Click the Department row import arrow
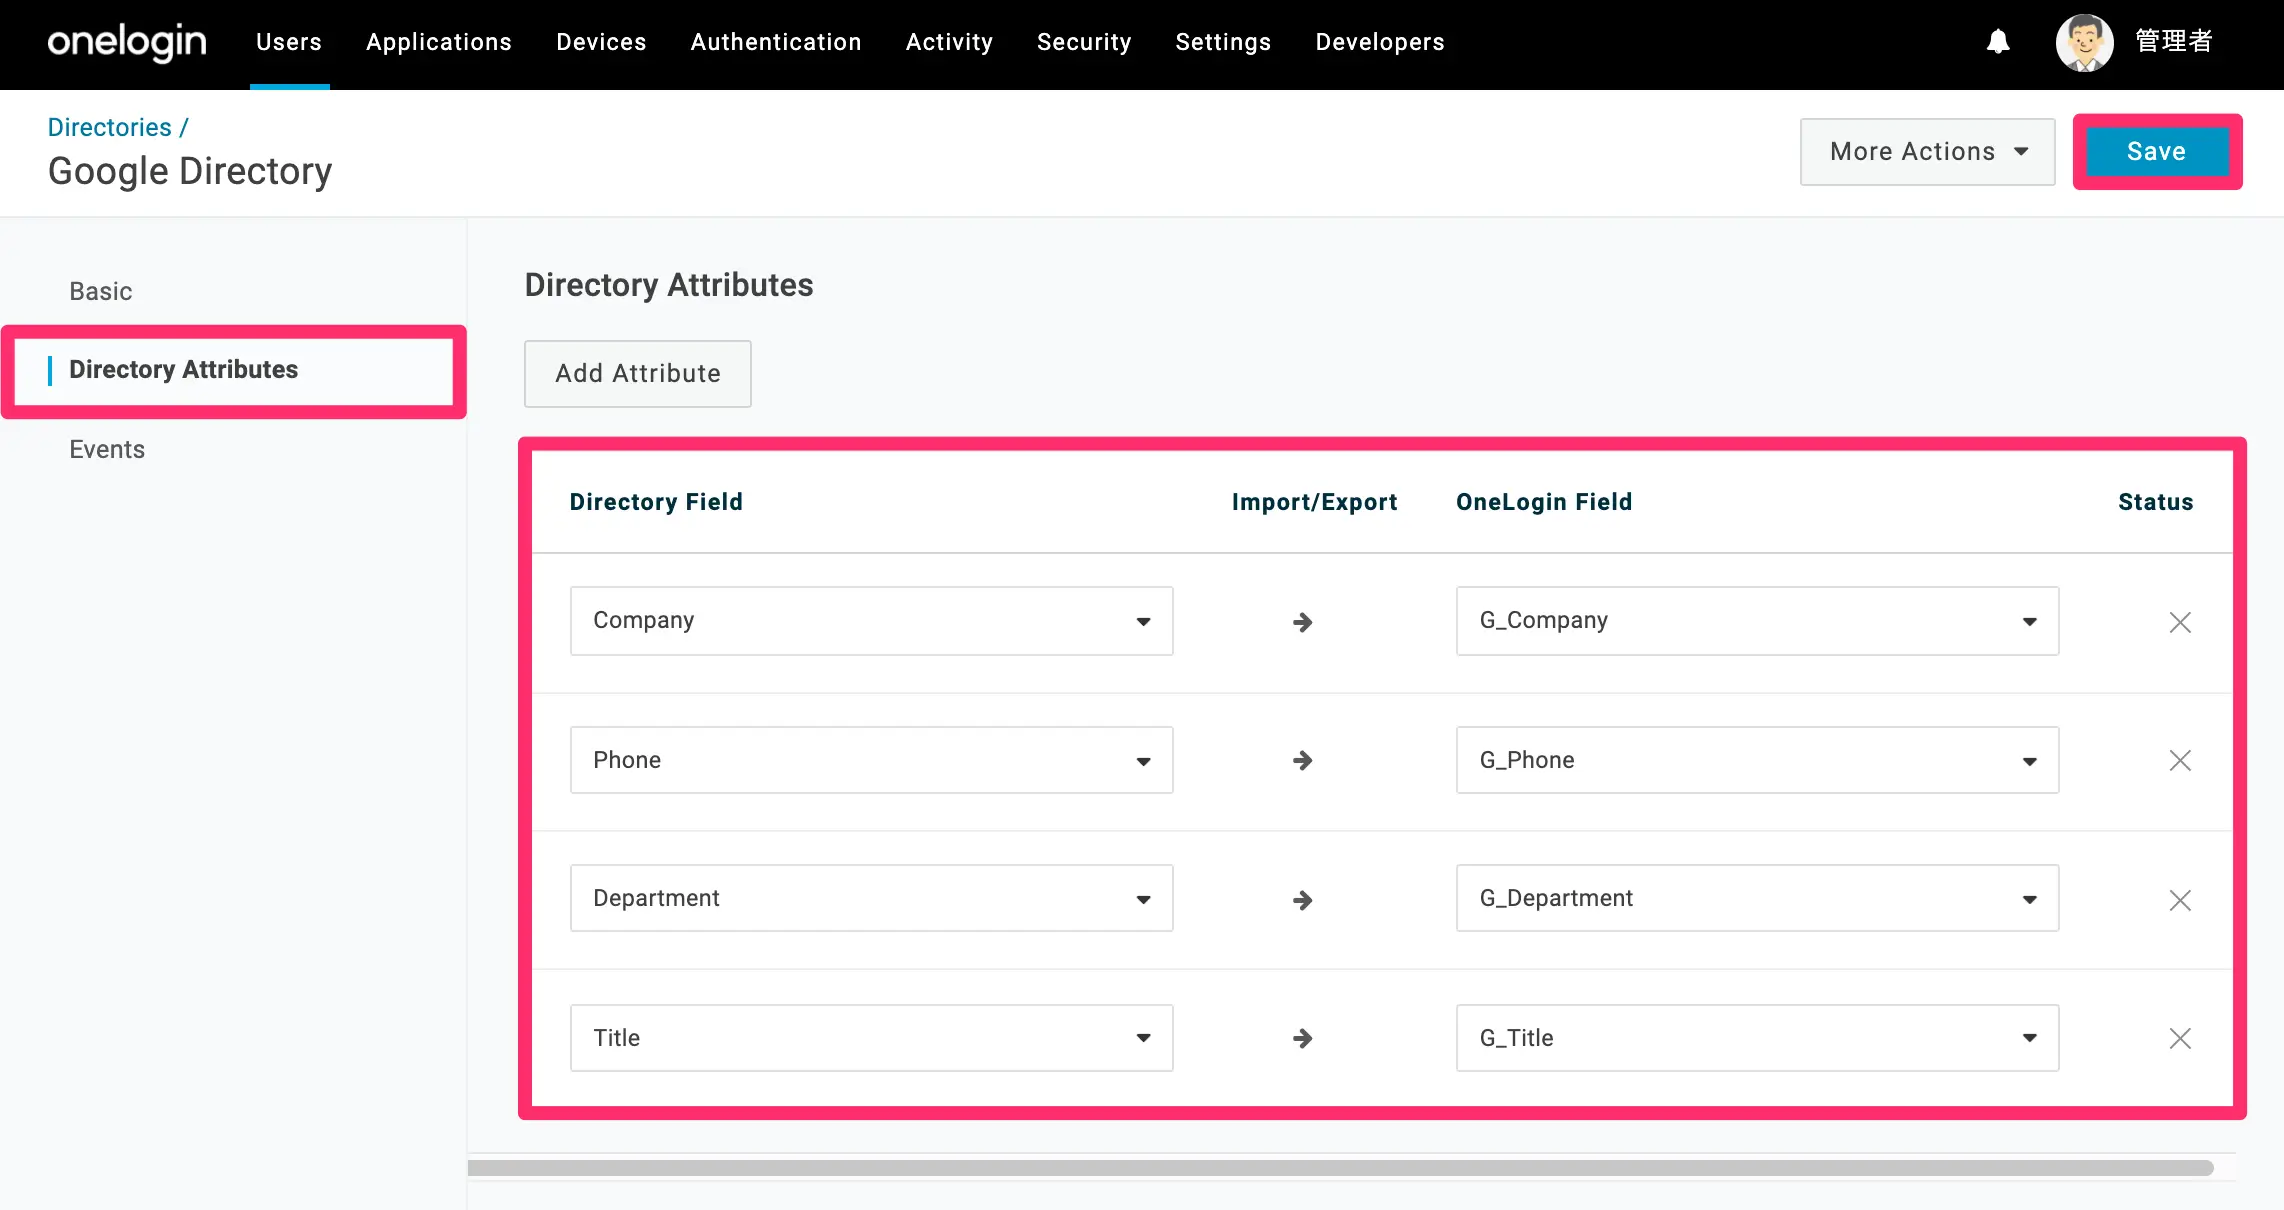Image resolution: width=2284 pixels, height=1210 pixels. pyautogui.click(x=1302, y=900)
